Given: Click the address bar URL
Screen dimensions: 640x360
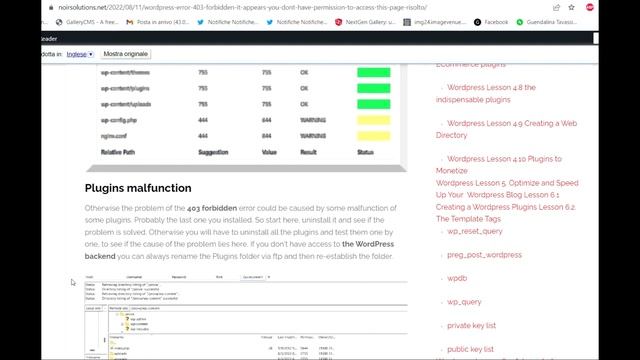Looking at the screenshot, I should [242, 7].
